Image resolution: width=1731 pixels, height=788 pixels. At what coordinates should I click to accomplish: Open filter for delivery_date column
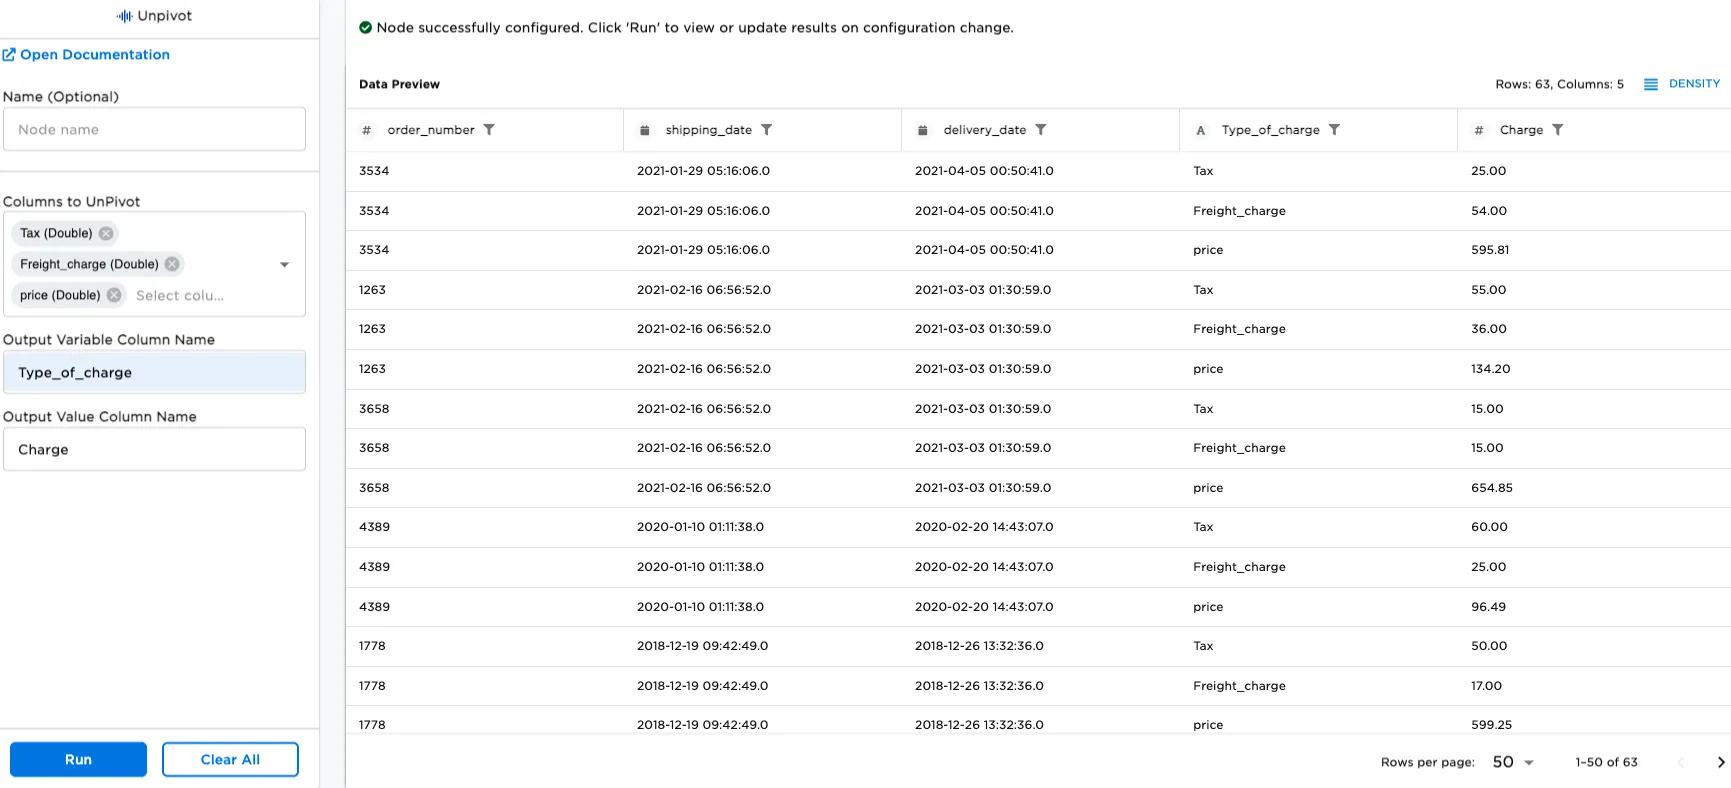click(1041, 130)
